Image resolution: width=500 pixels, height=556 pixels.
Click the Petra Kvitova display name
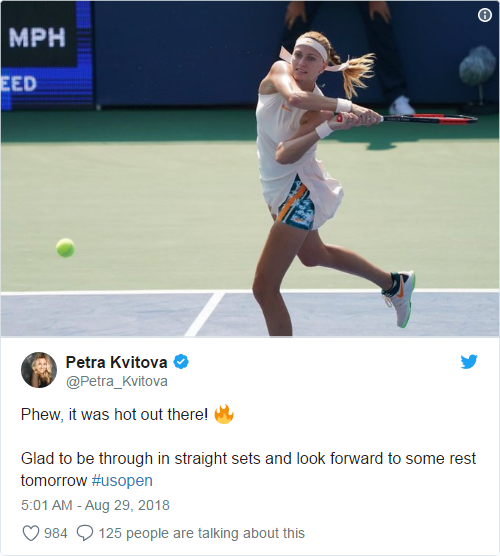pos(116,362)
